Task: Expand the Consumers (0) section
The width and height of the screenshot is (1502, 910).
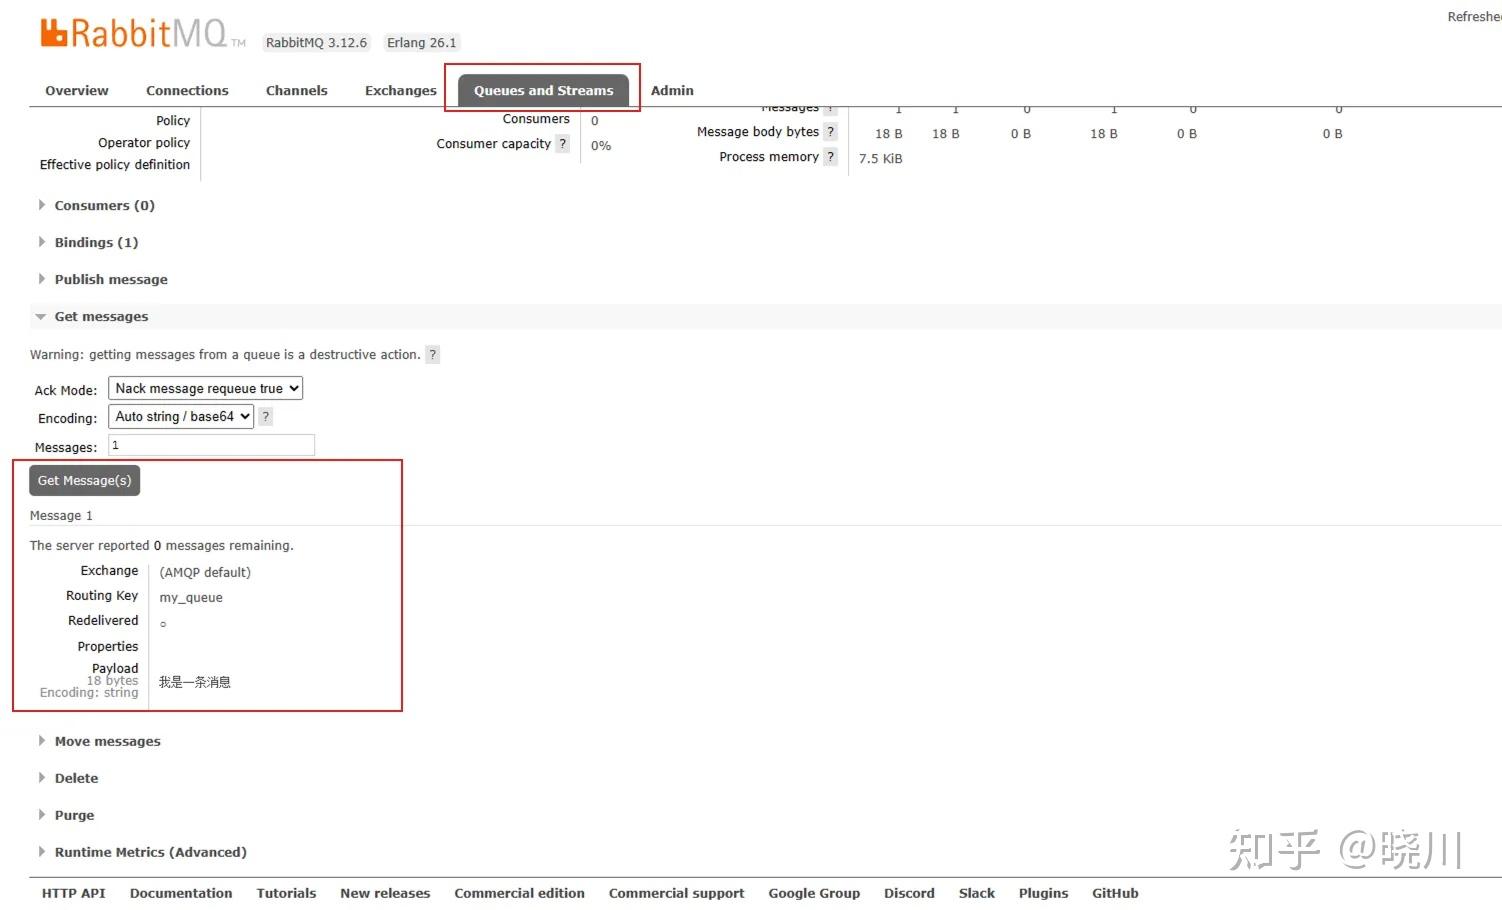Action: pos(104,206)
